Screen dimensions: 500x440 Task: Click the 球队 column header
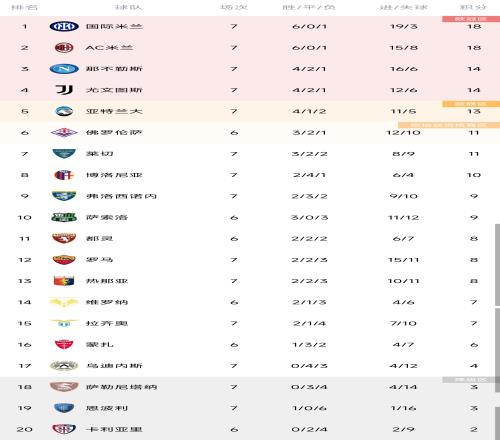pyautogui.click(x=129, y=7)
